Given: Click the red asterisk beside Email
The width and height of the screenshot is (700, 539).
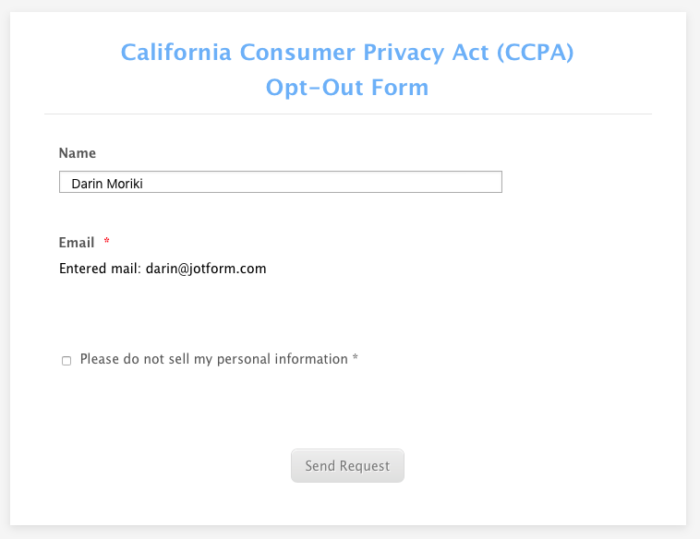Looking at the screenshot, I should pos(107,243).
